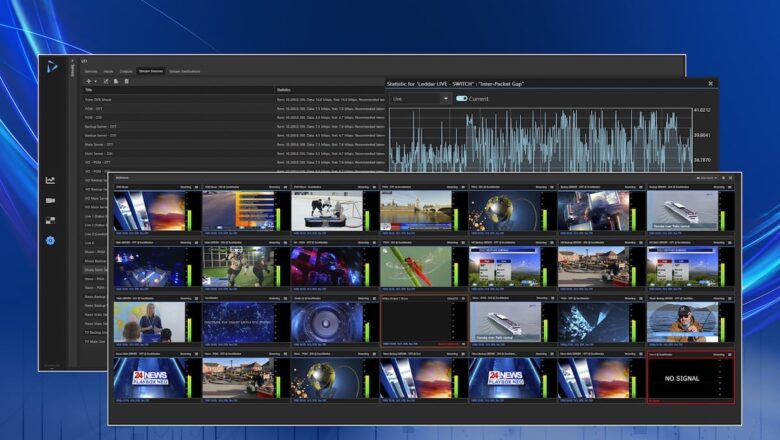Open the fisherman tile's menu icon
The height and width of the screenshot is (440, 780).
point(730,298)
